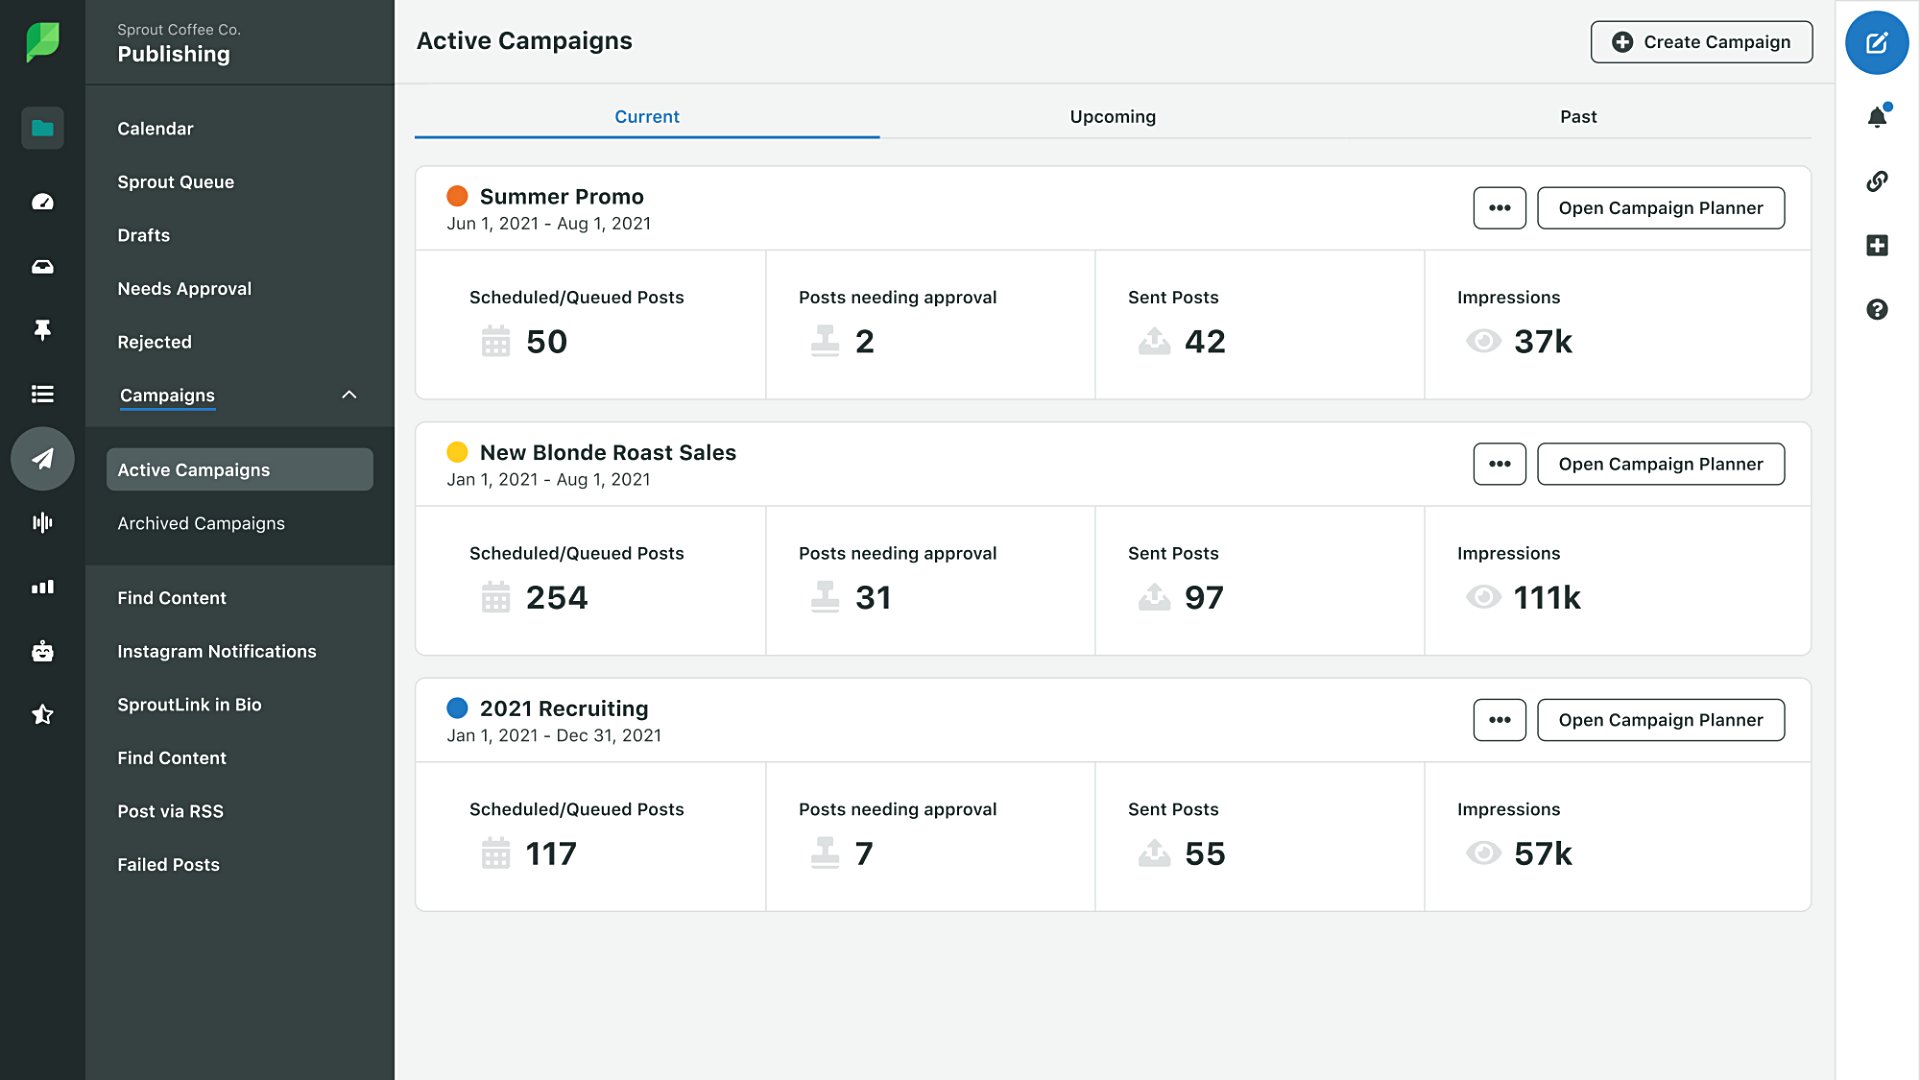The height and width of the screenshot is (1080, 1920).
Task: Open the notifications bell icon
Action: pyautogui.click(x=1877, y=117)
